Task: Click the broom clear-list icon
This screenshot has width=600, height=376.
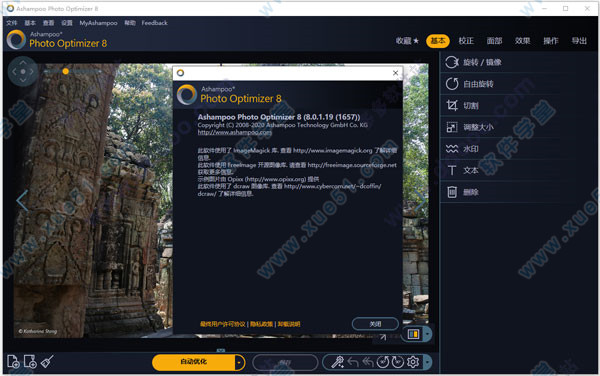Action: pos(47,361)
